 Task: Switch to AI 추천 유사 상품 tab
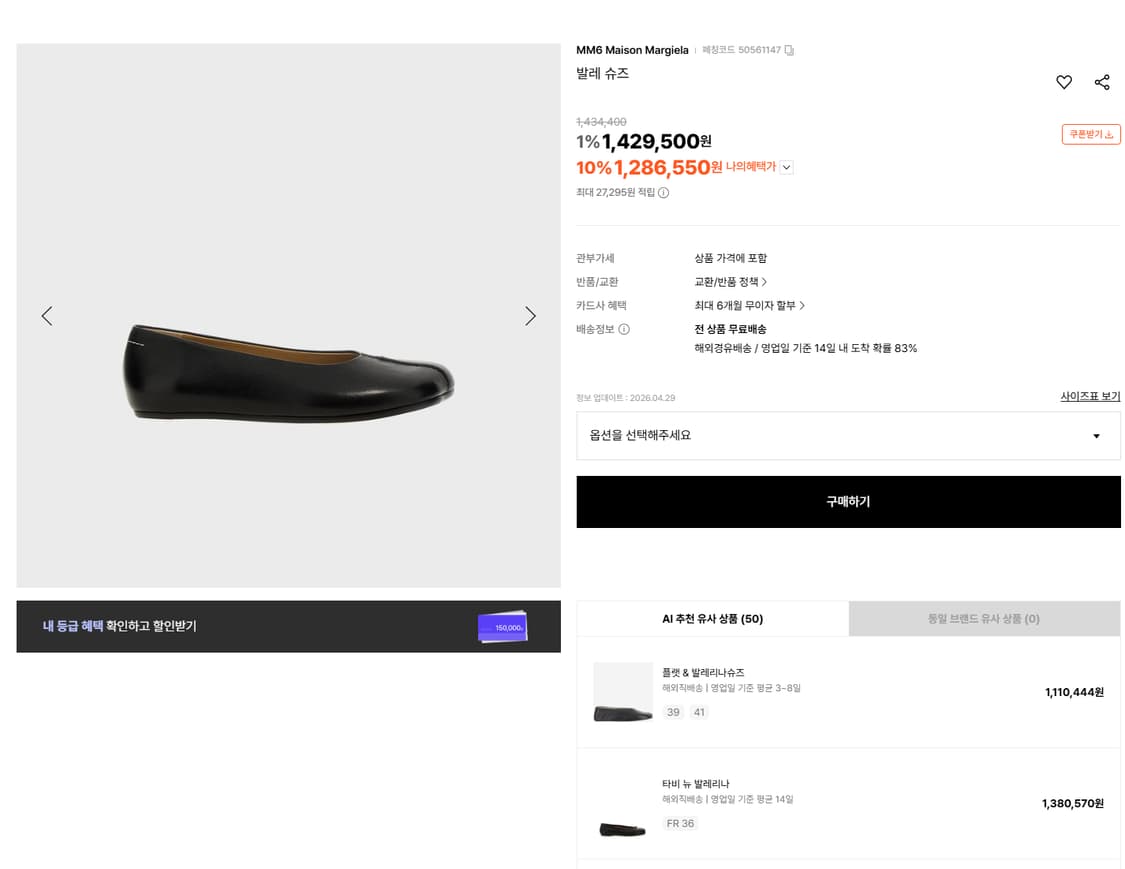712,619
